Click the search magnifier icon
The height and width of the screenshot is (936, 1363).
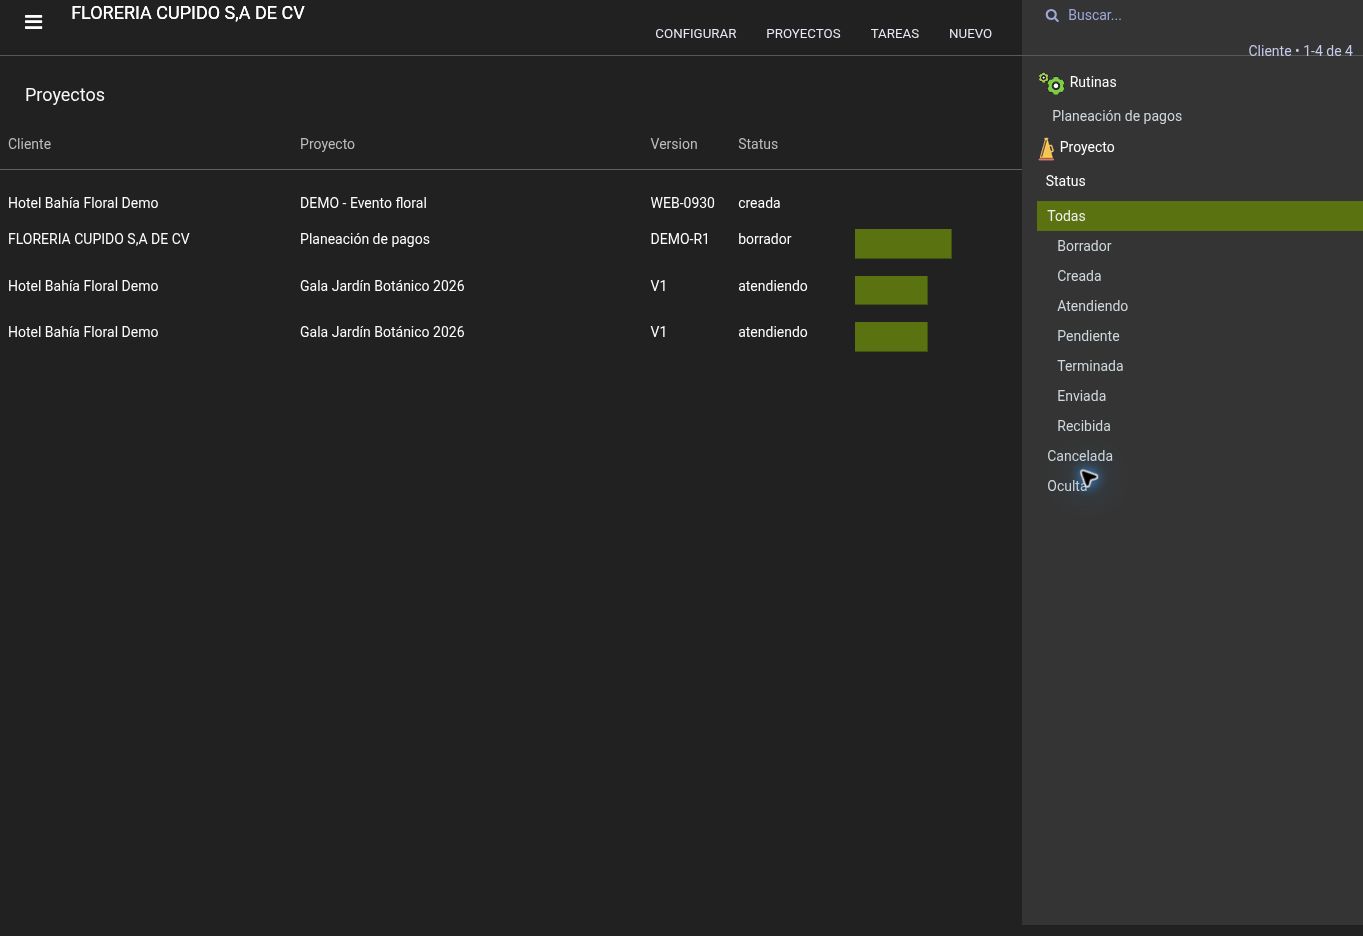tap(1052, 15)
